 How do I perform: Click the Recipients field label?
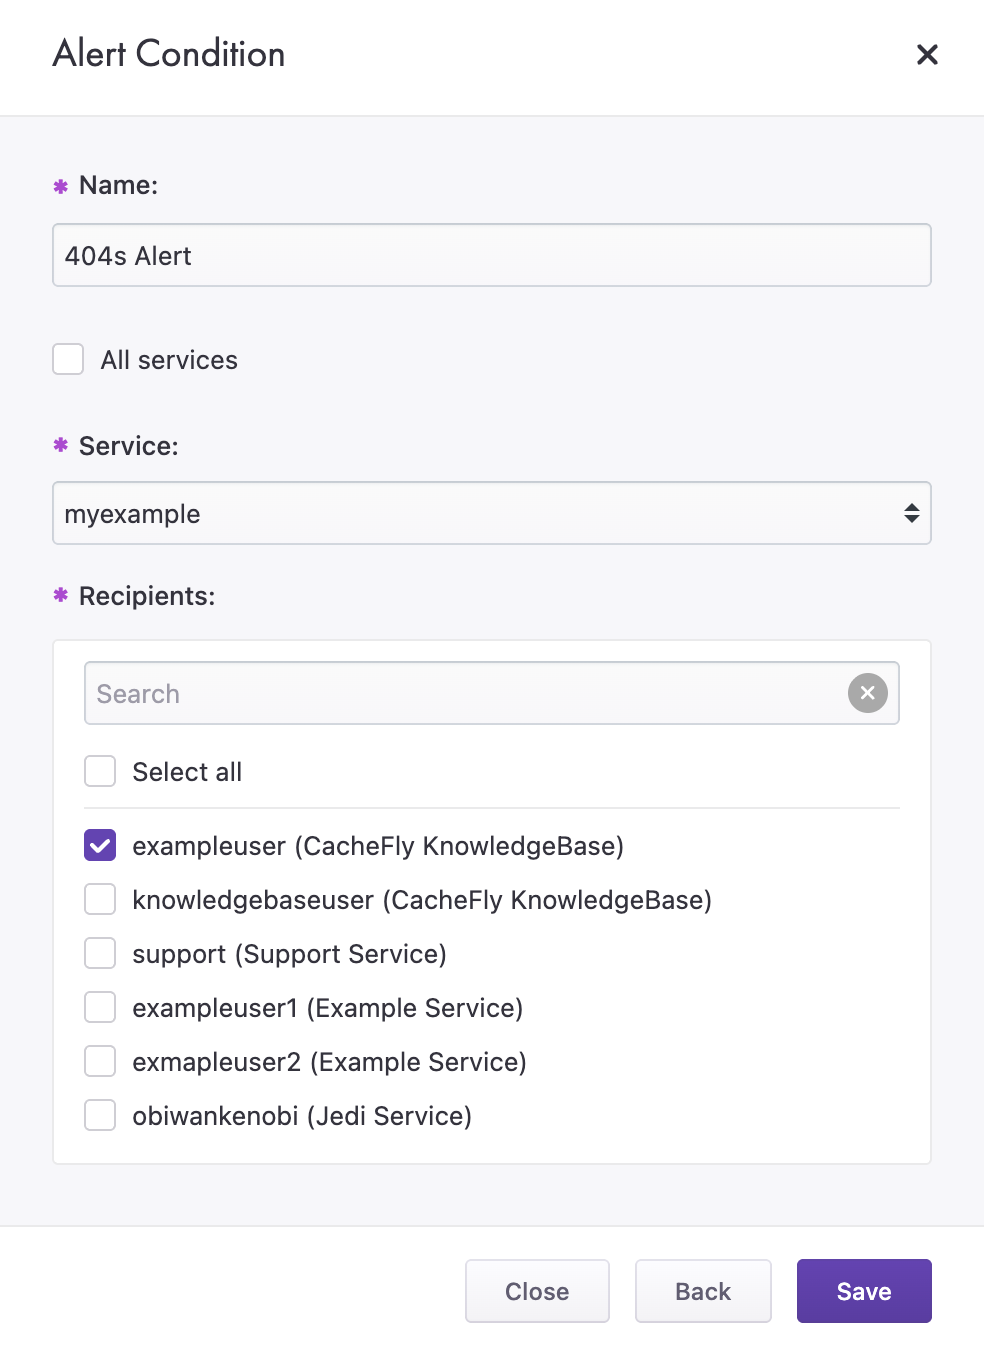coord(147,596)
